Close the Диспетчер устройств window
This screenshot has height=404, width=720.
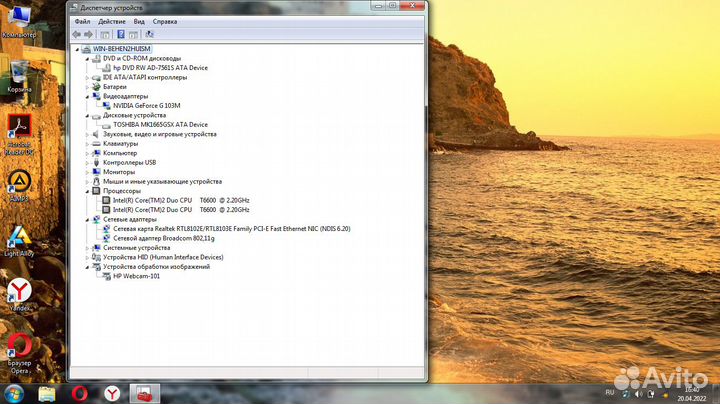[412, 6]
